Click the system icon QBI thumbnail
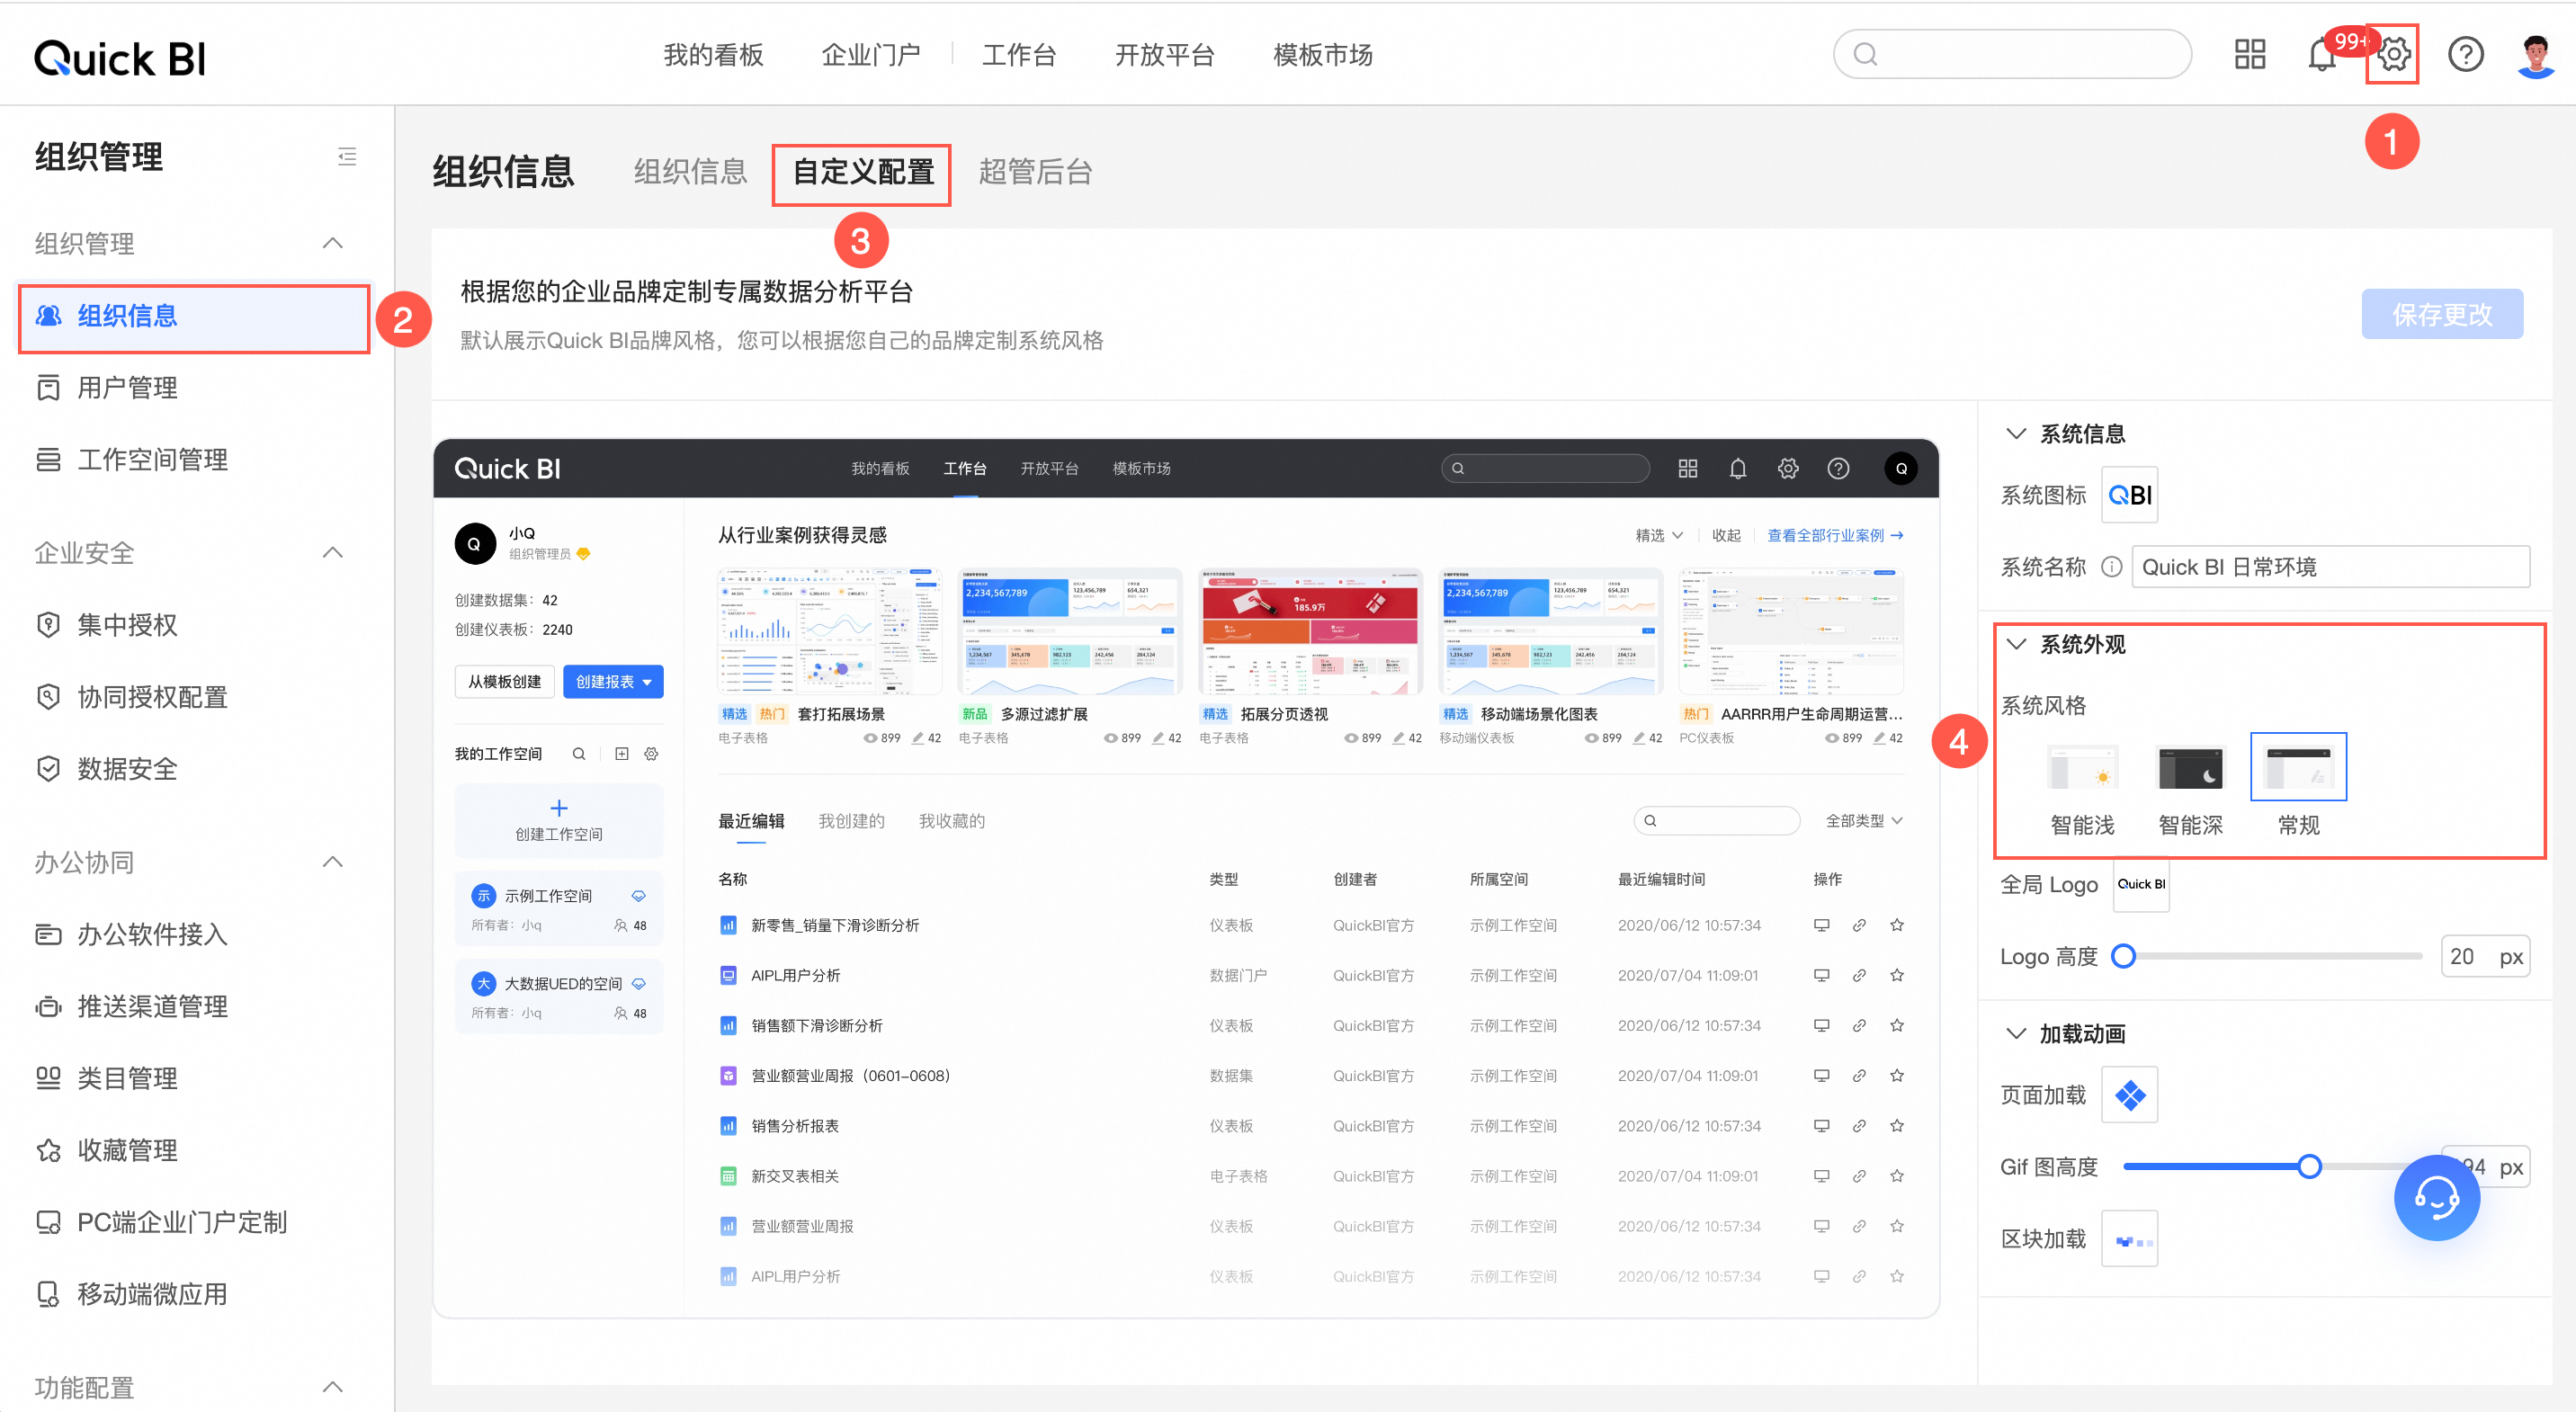Screen dimensions: 2576x1412 click(x=2129, y=495)
